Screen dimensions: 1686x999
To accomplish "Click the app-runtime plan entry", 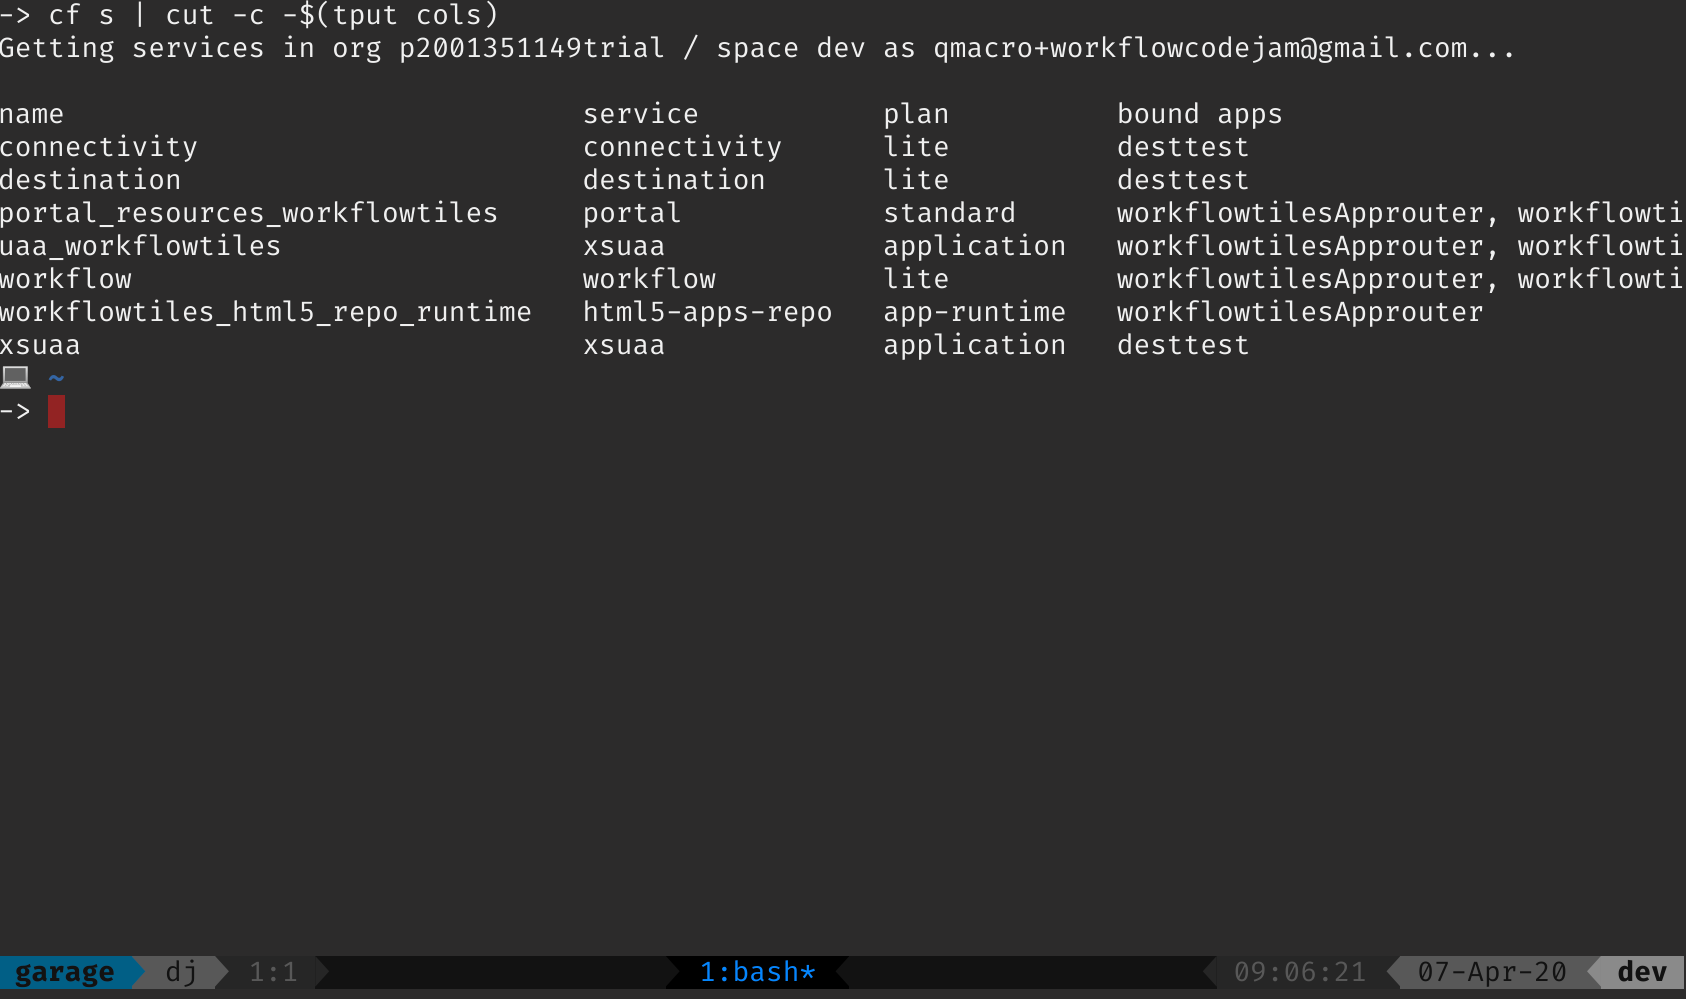I will click(974, 312).
